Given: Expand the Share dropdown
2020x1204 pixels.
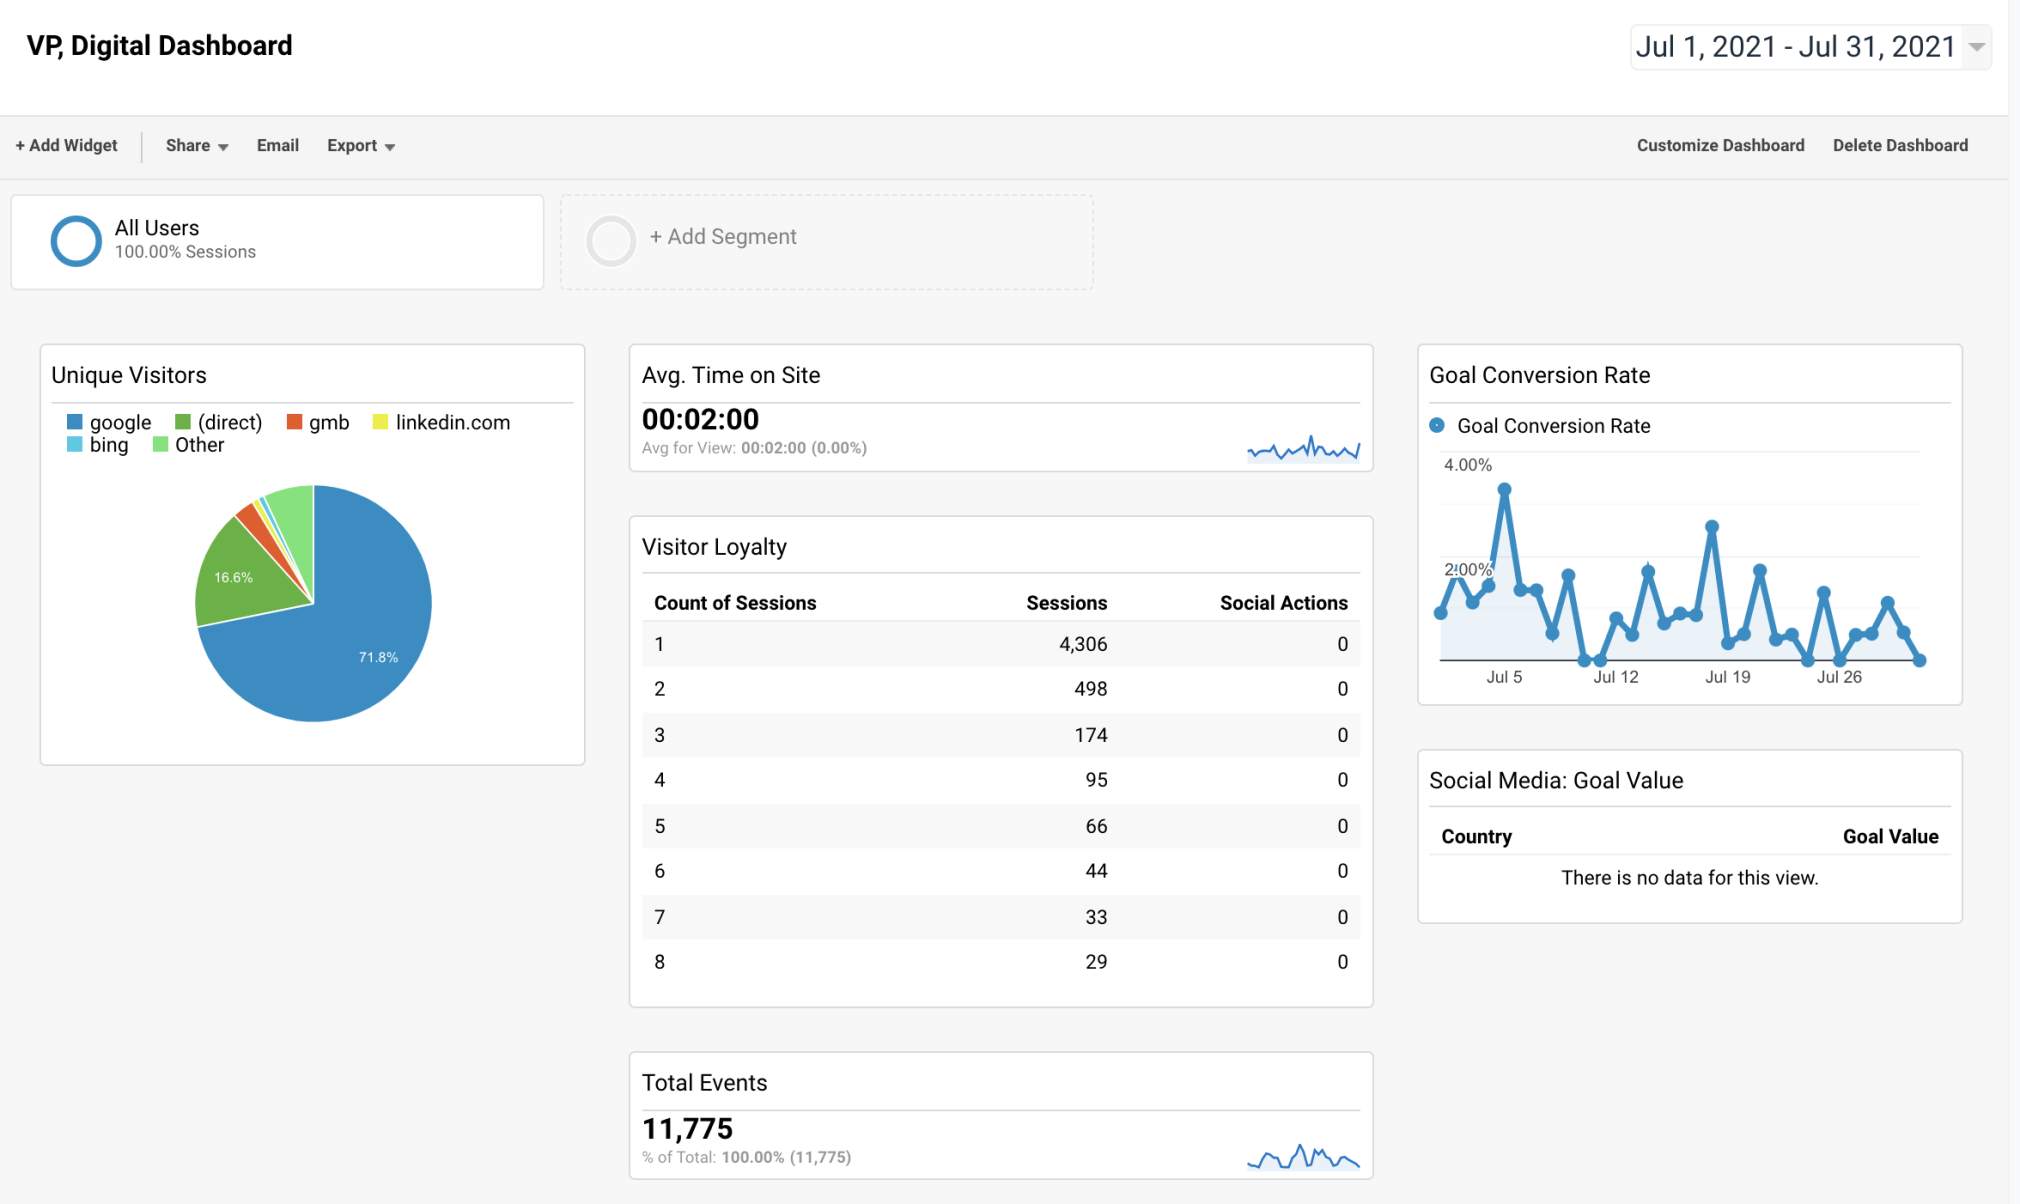Looking at the screenshot, I should click(195, 145).
